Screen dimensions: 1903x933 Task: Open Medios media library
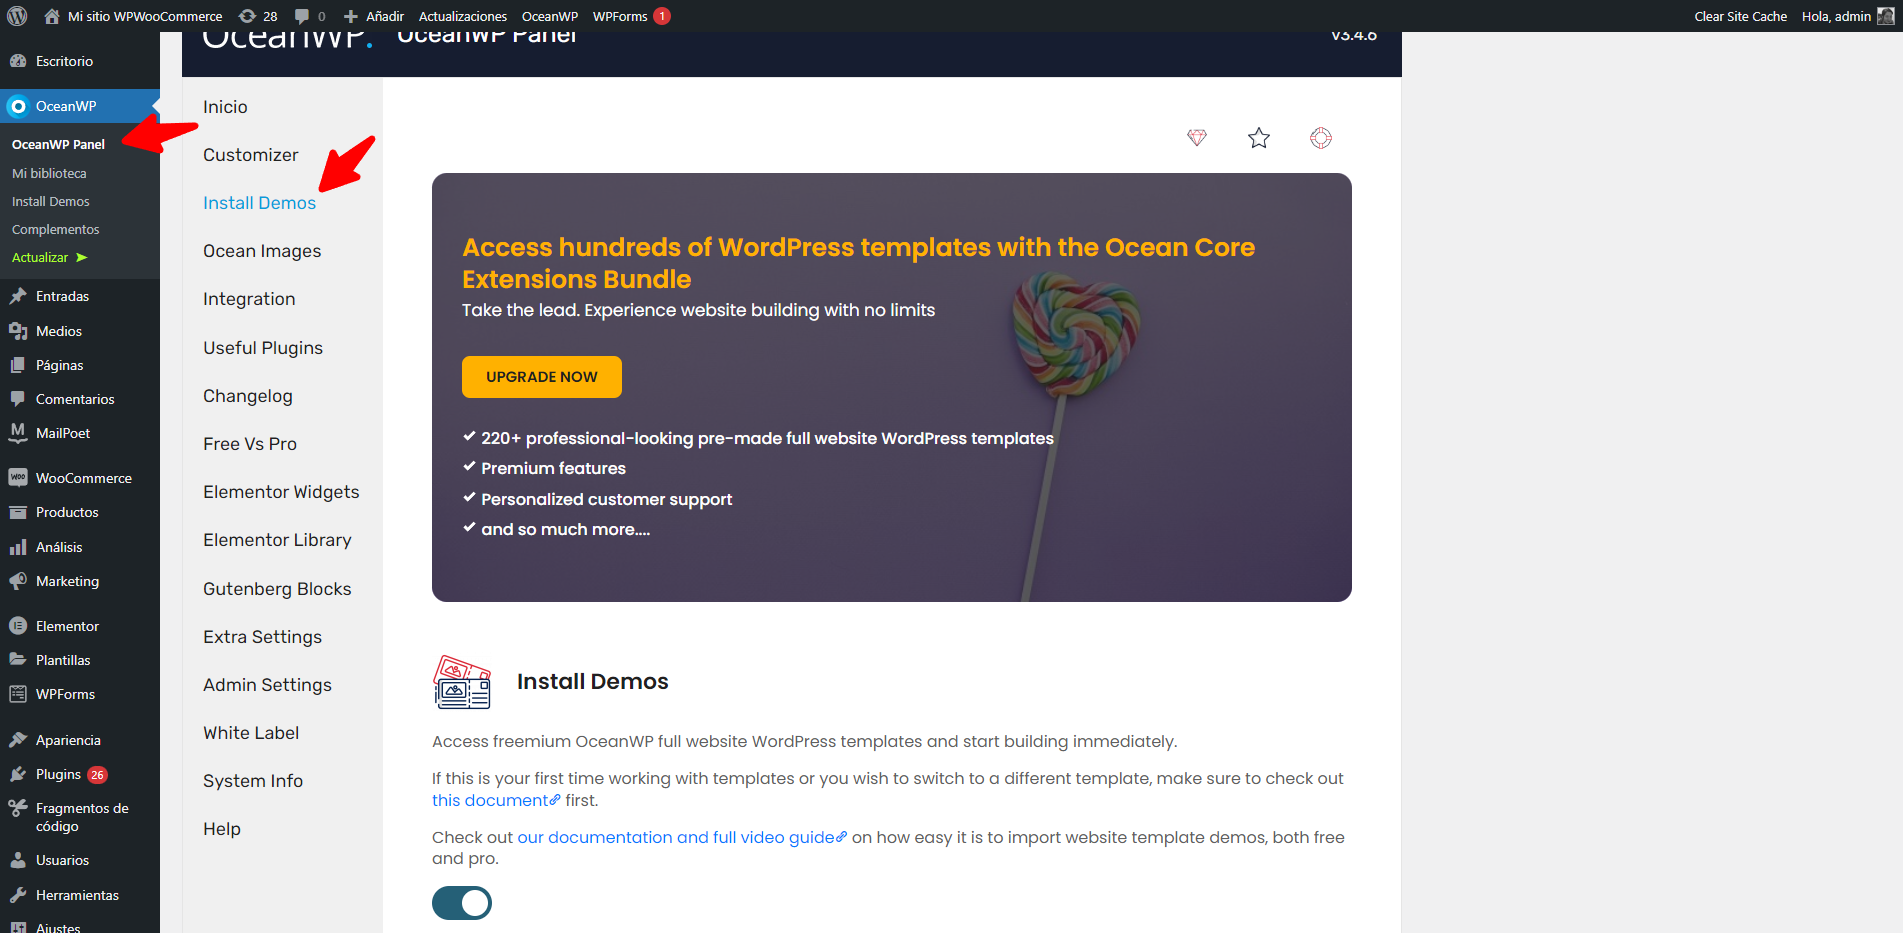click(59, 331)
